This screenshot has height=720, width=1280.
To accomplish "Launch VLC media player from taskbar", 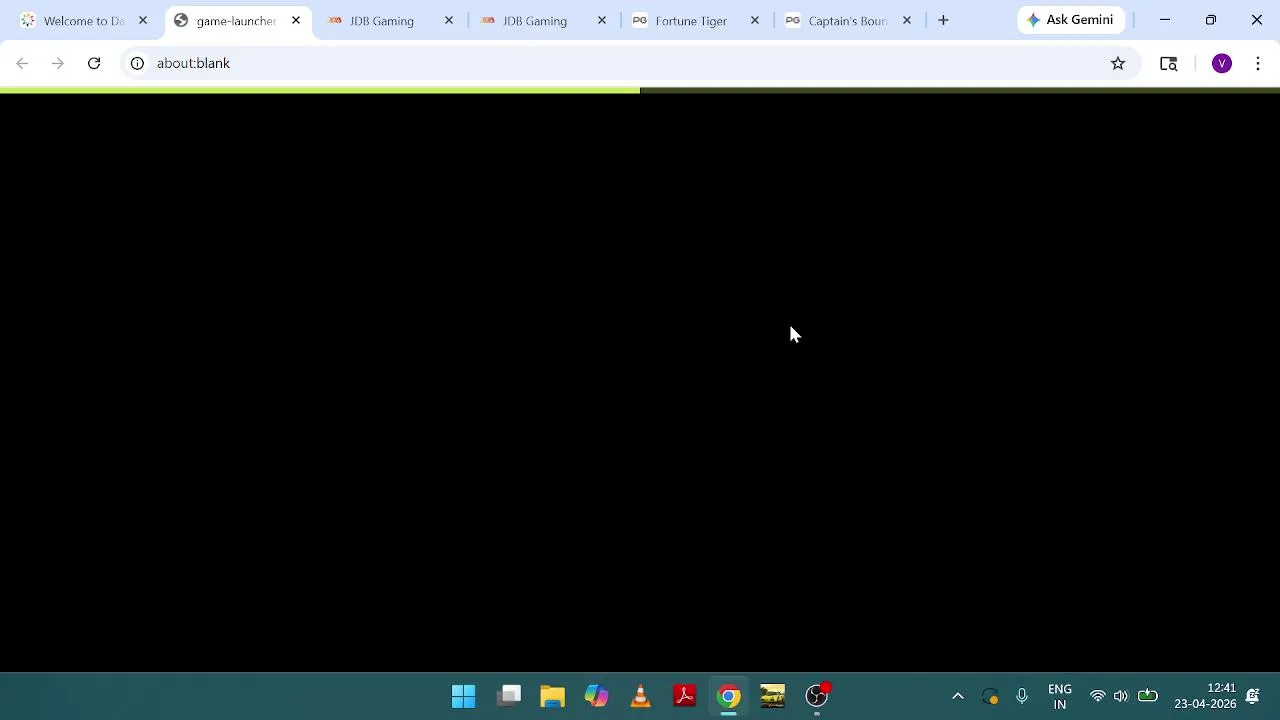I will (641, 696).
